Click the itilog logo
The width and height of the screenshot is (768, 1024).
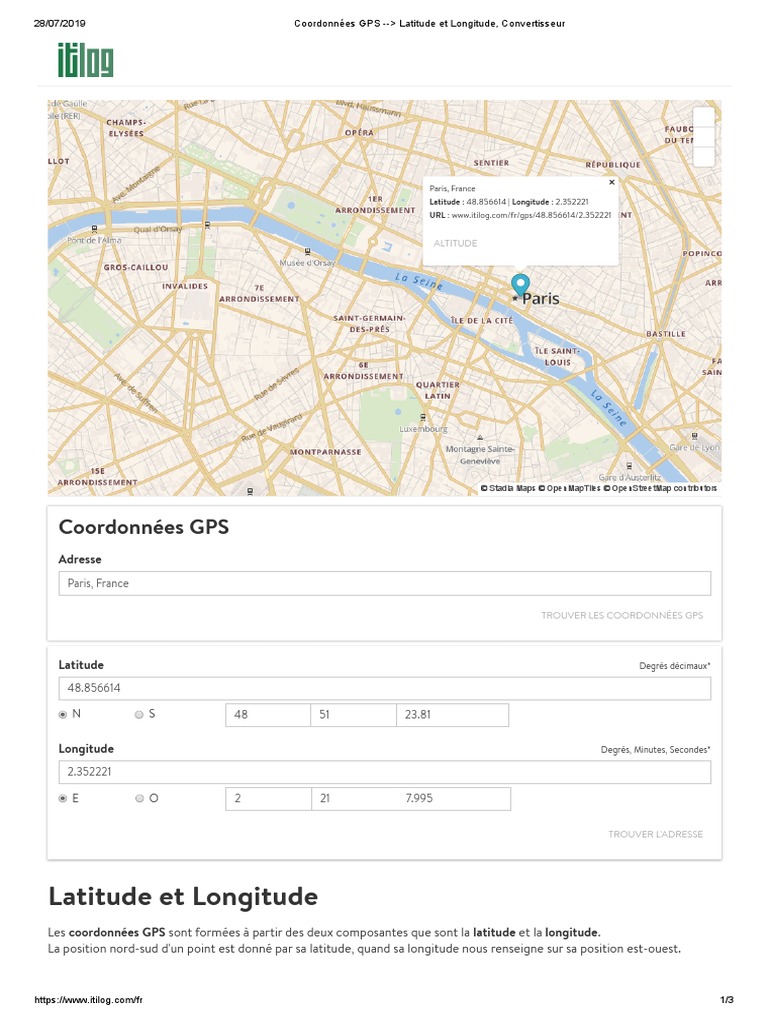[85, 60]
